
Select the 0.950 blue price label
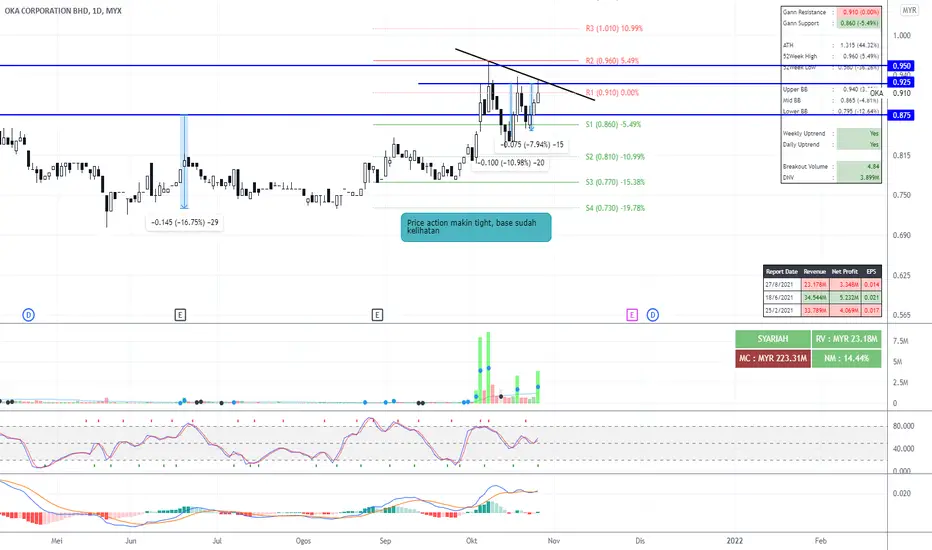pyautogui.click(x=901, y=66)
